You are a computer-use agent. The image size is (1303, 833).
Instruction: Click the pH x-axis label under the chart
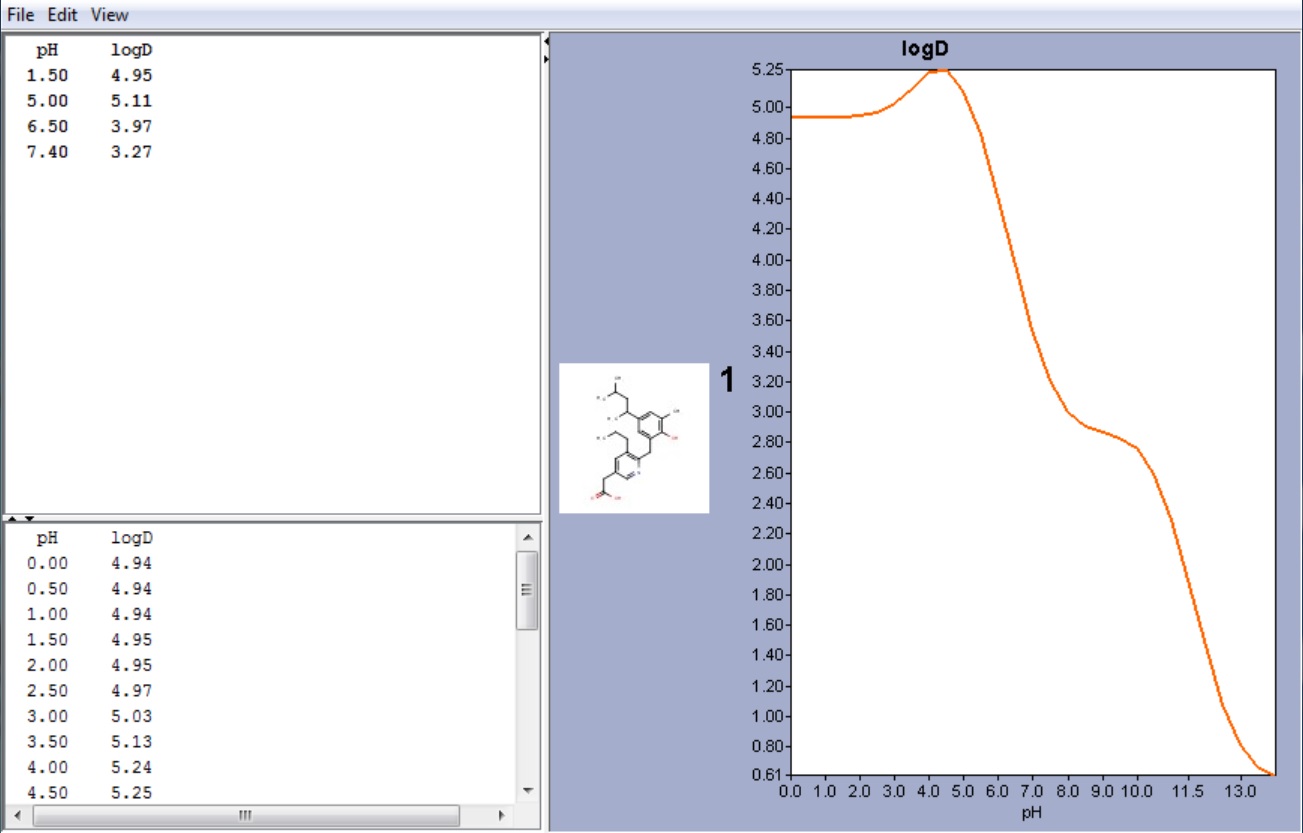pos(1031,813)
